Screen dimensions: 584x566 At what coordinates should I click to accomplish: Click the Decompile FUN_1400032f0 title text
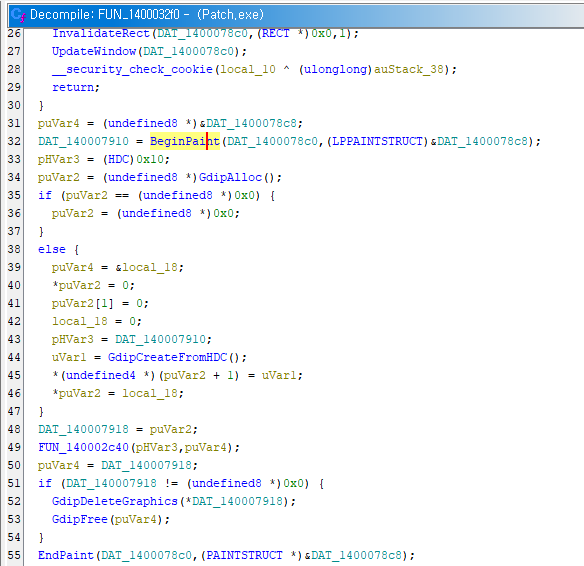click(147, 15)
